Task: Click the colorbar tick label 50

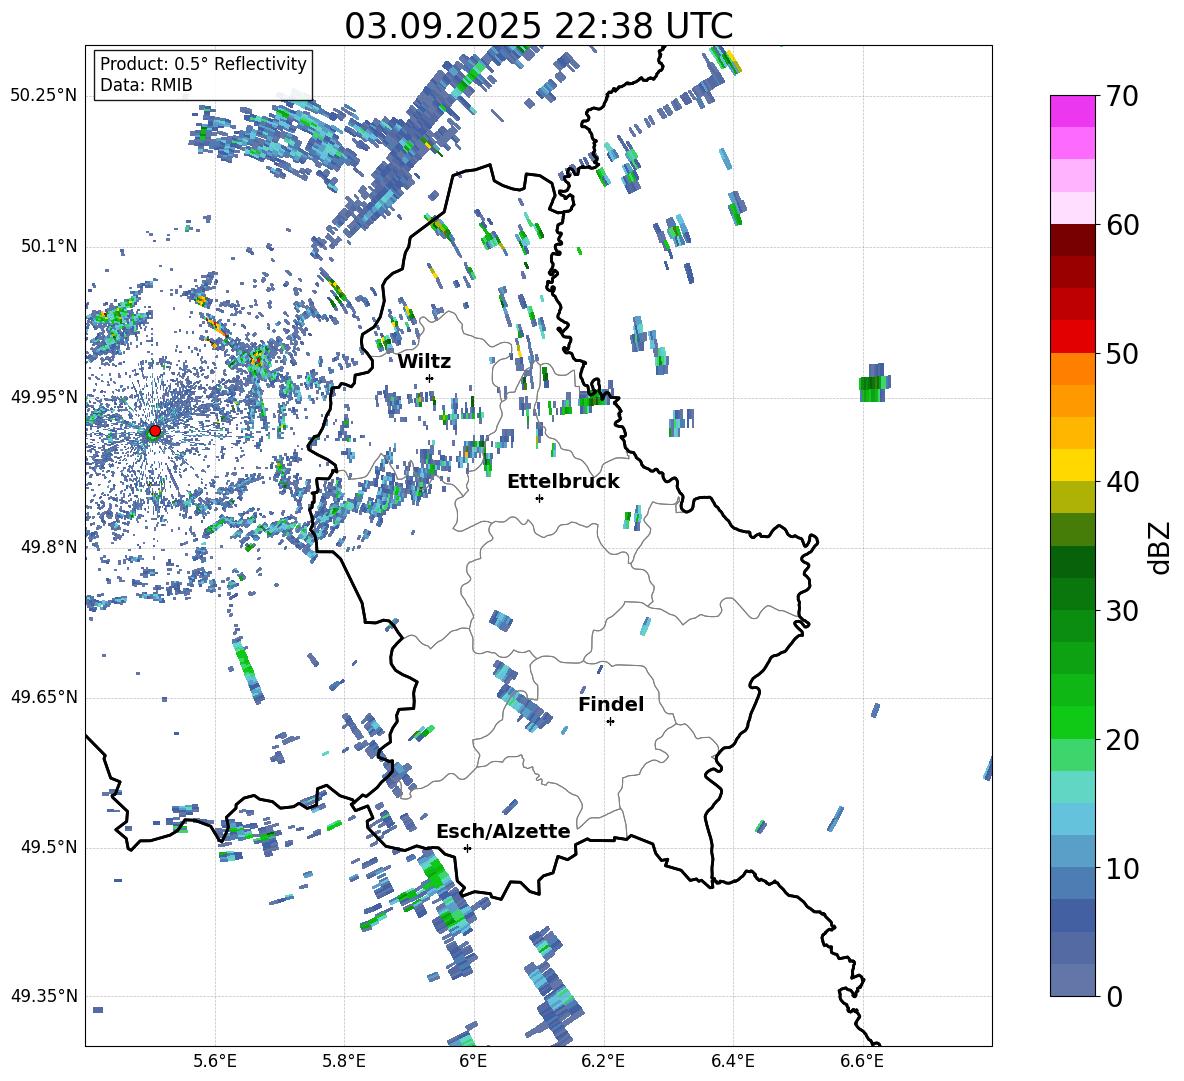Action: 1122,353
